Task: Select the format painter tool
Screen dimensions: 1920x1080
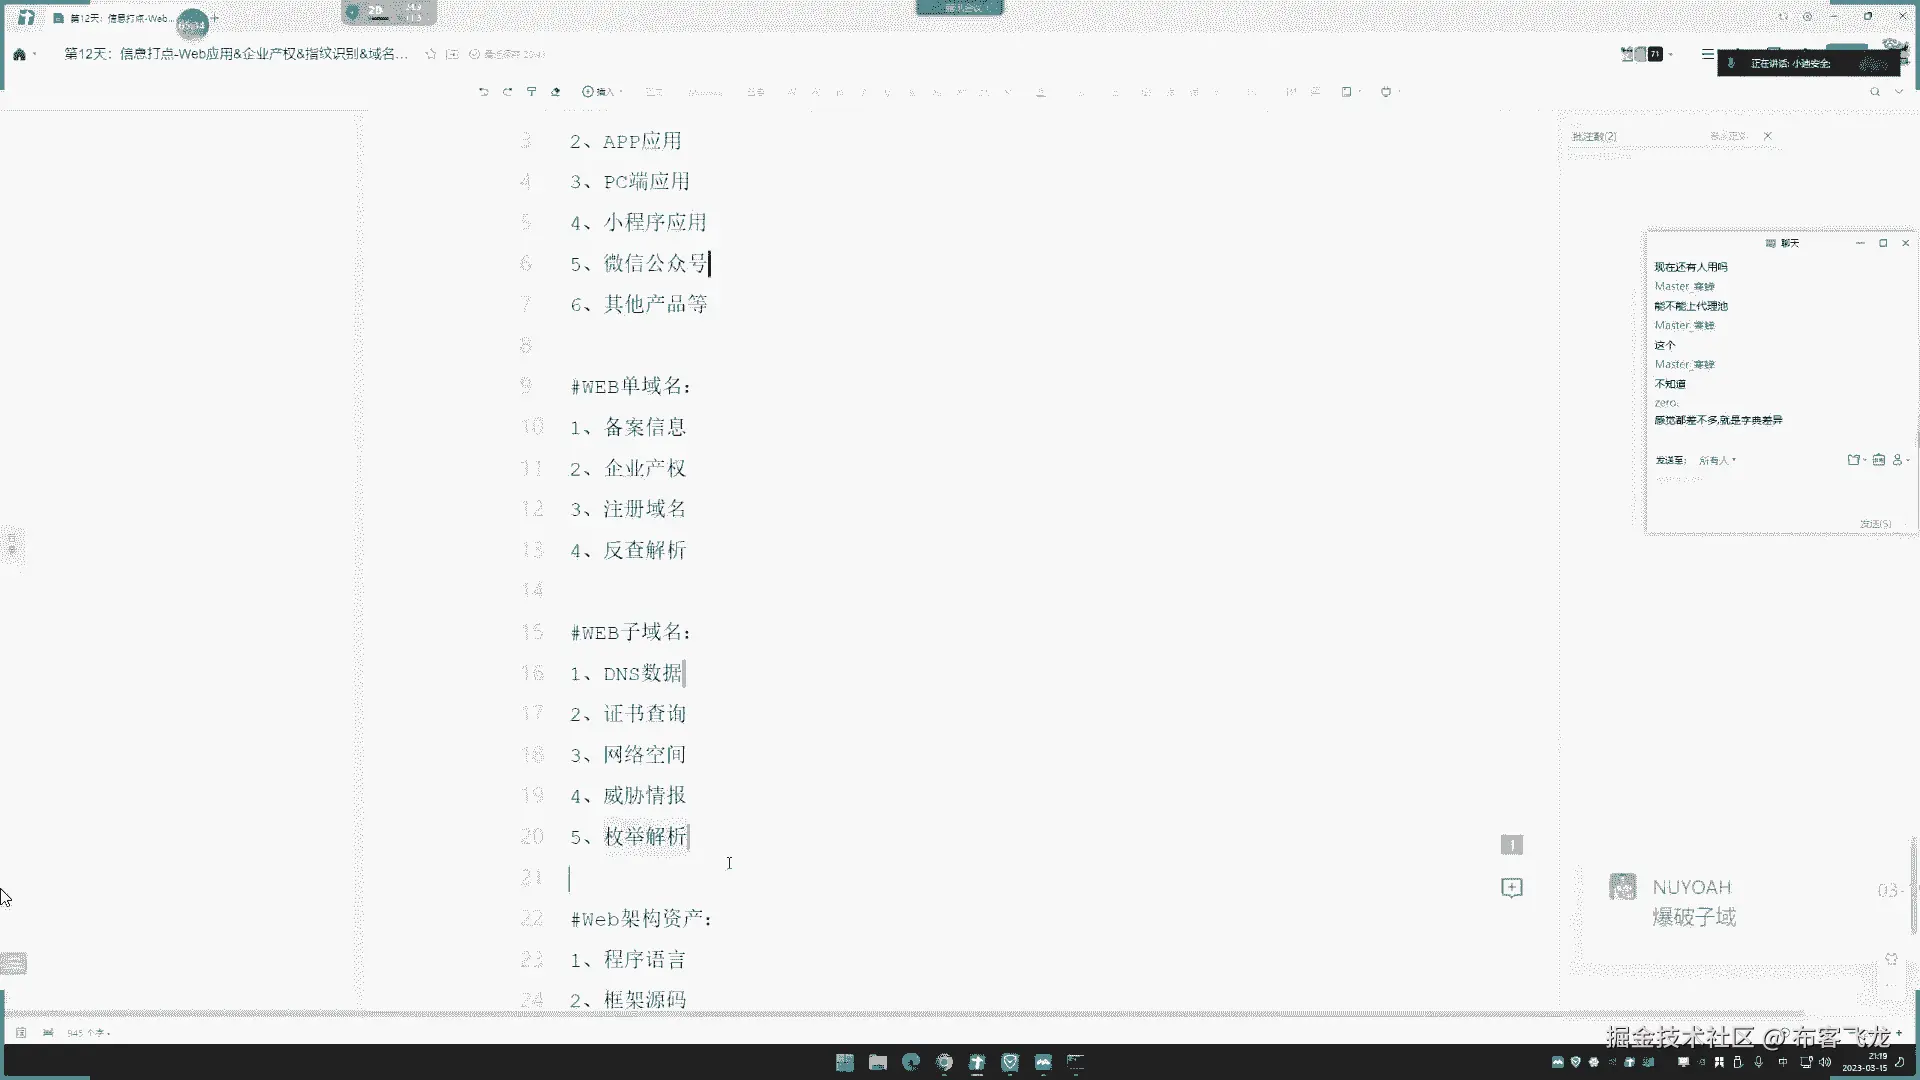Action: click(531, 91)
